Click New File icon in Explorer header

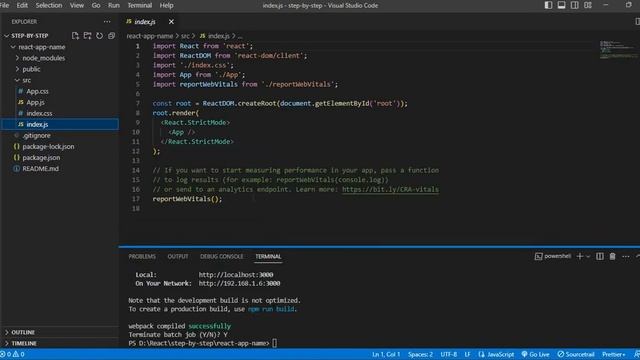tap(75, 36)
